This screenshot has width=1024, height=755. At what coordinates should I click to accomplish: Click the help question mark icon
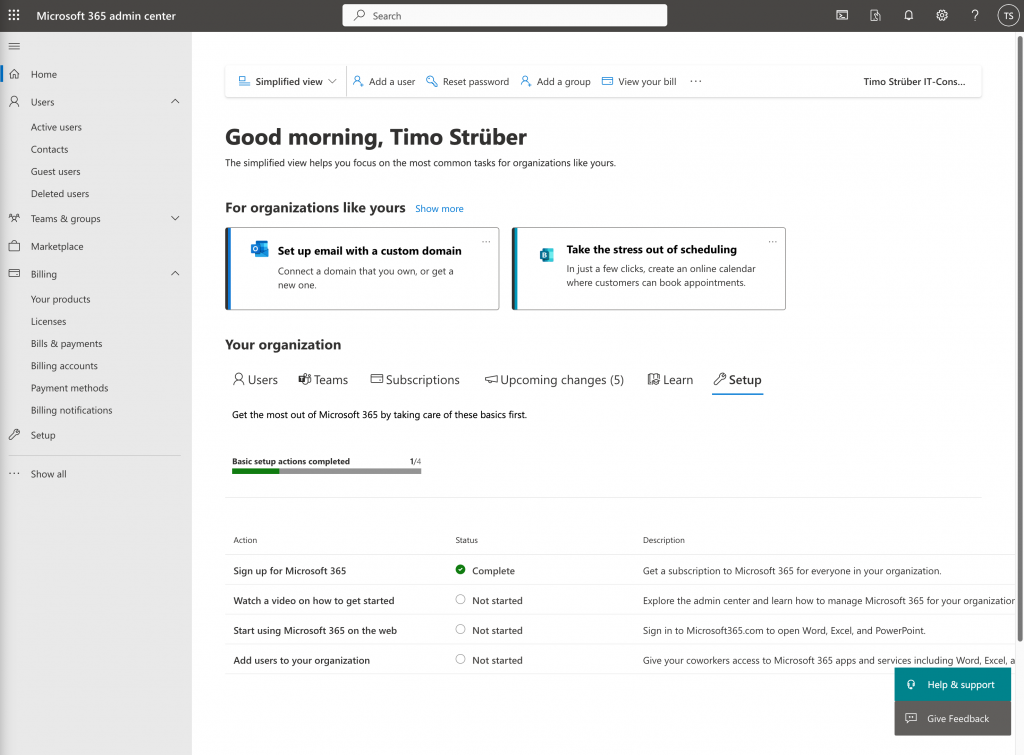click(x=975, y=16)
